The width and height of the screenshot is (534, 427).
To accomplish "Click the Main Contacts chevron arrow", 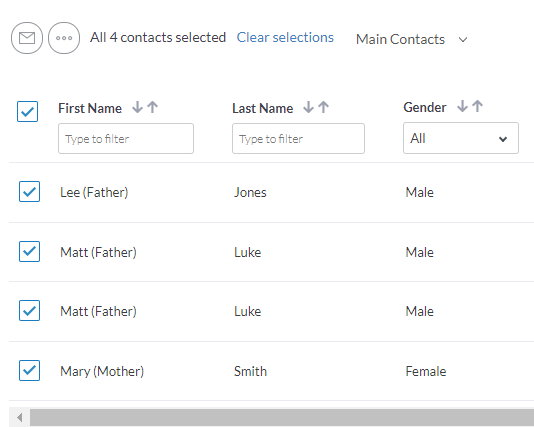I will click(x=463, y=40).
